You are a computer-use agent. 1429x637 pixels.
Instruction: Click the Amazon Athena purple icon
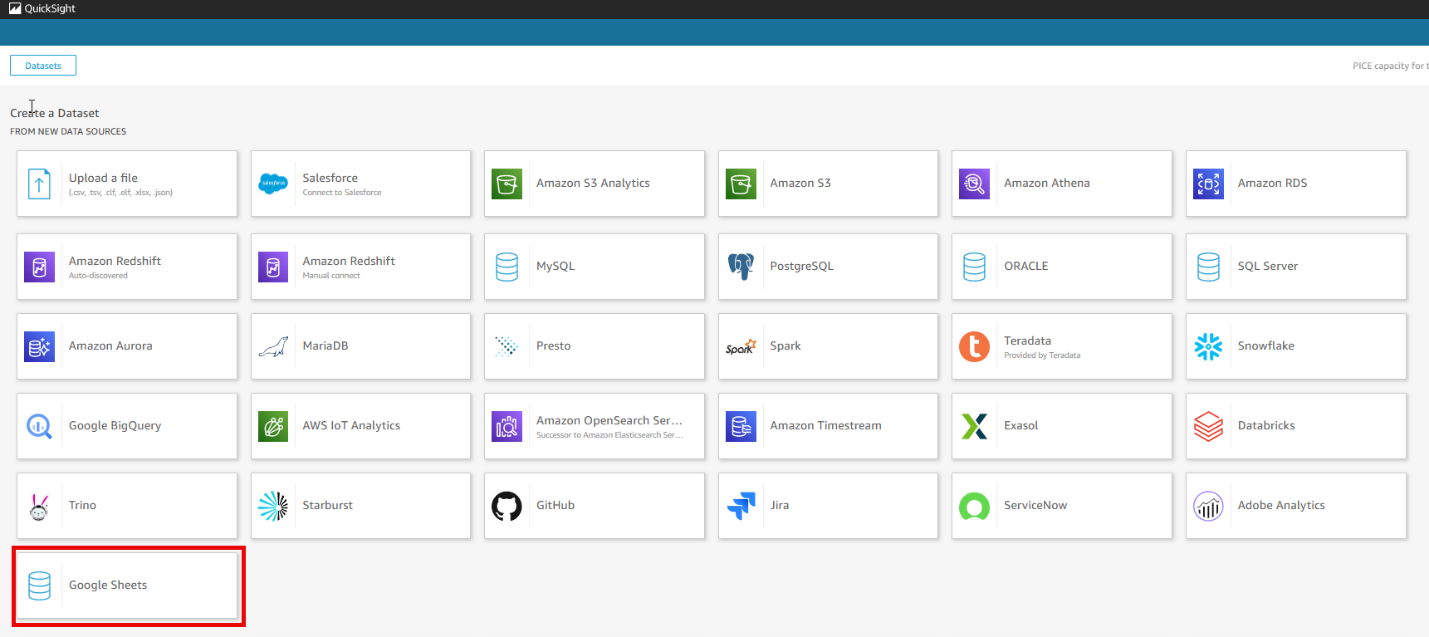tap(974, 184)
